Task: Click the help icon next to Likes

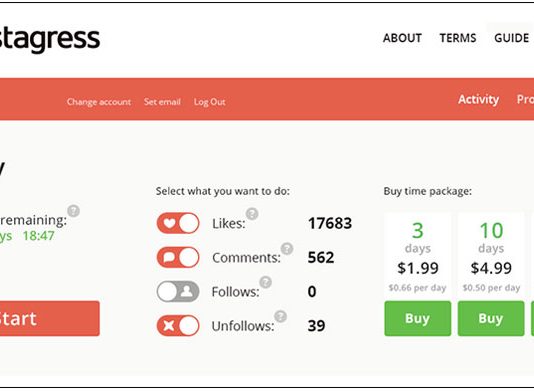Action: tap(252, 214)
